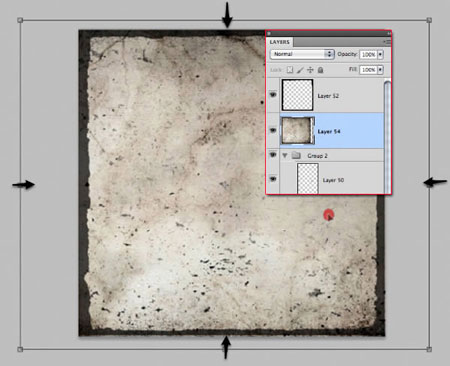This screenshot has height=366, width=450.
Task: Click the Fill value field
Action: point(368,70)
